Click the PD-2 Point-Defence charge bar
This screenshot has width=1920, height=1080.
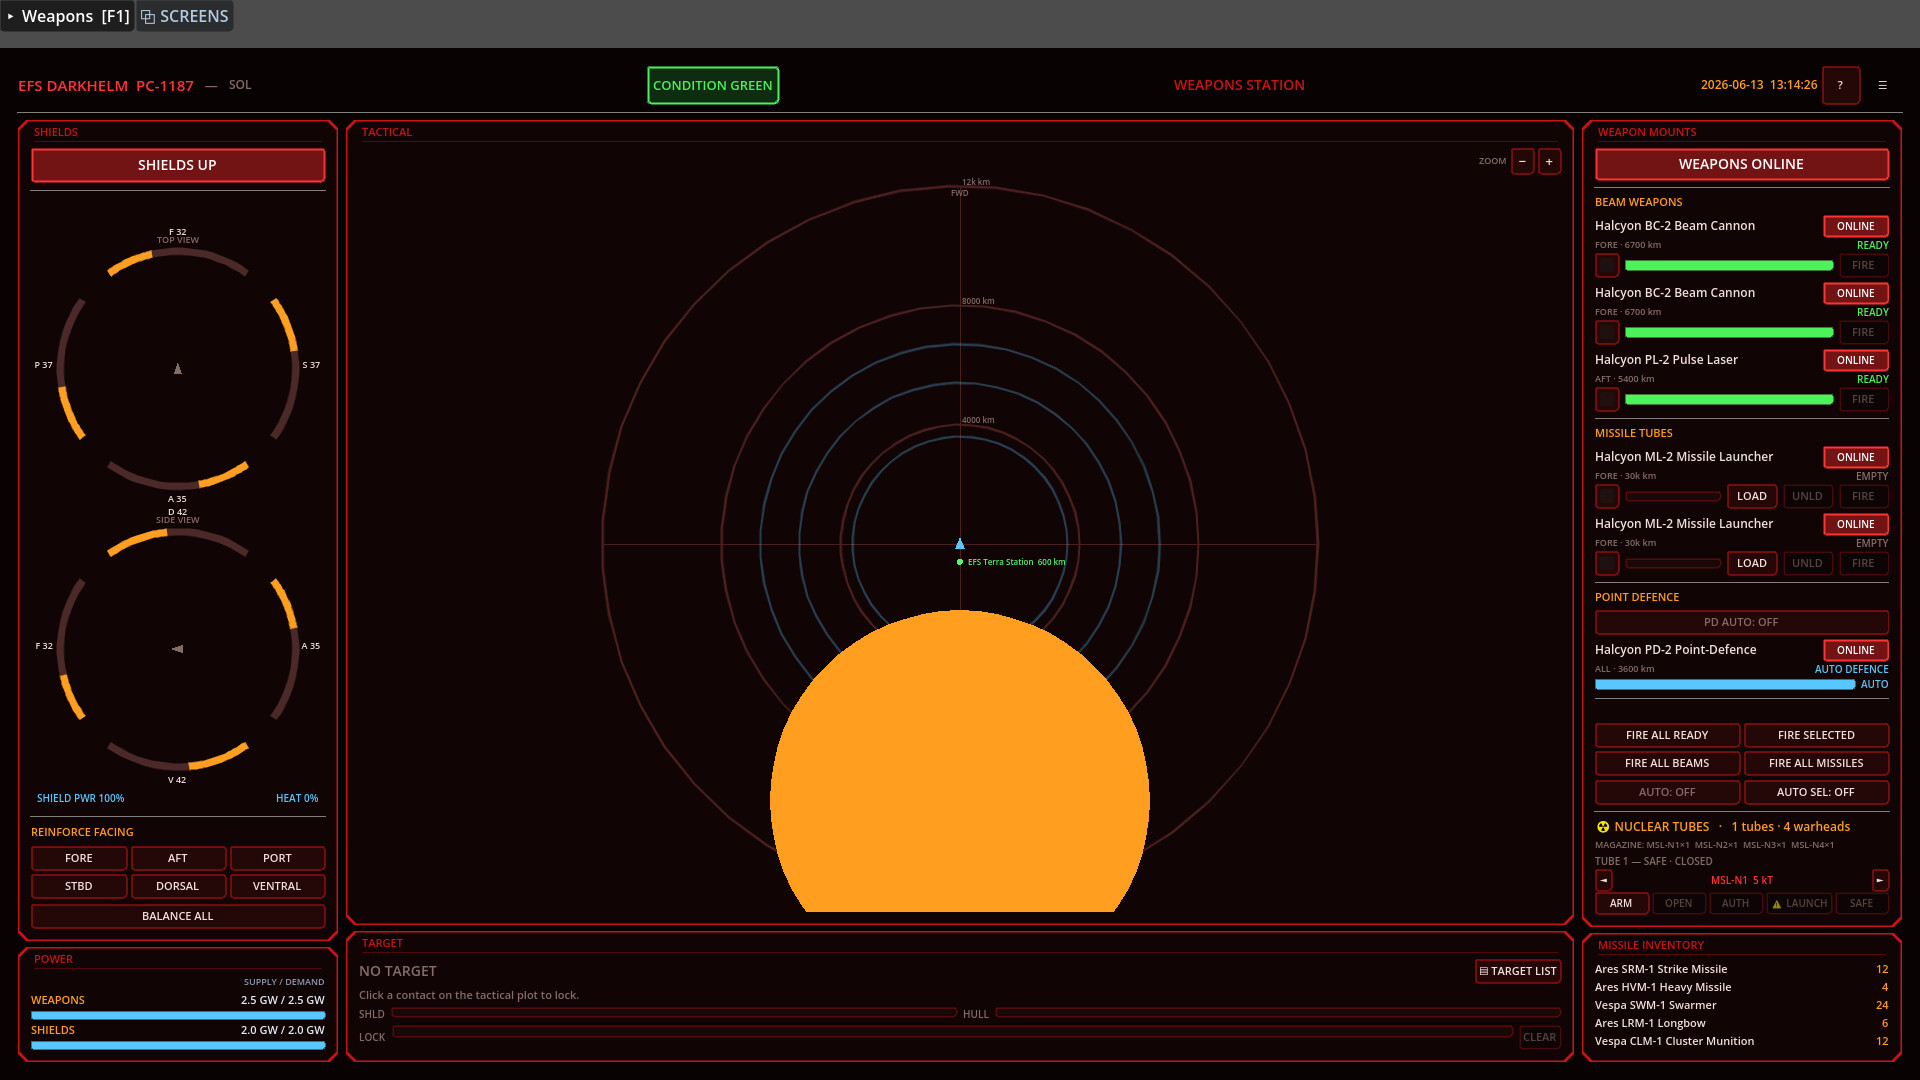click(1724, 685)
